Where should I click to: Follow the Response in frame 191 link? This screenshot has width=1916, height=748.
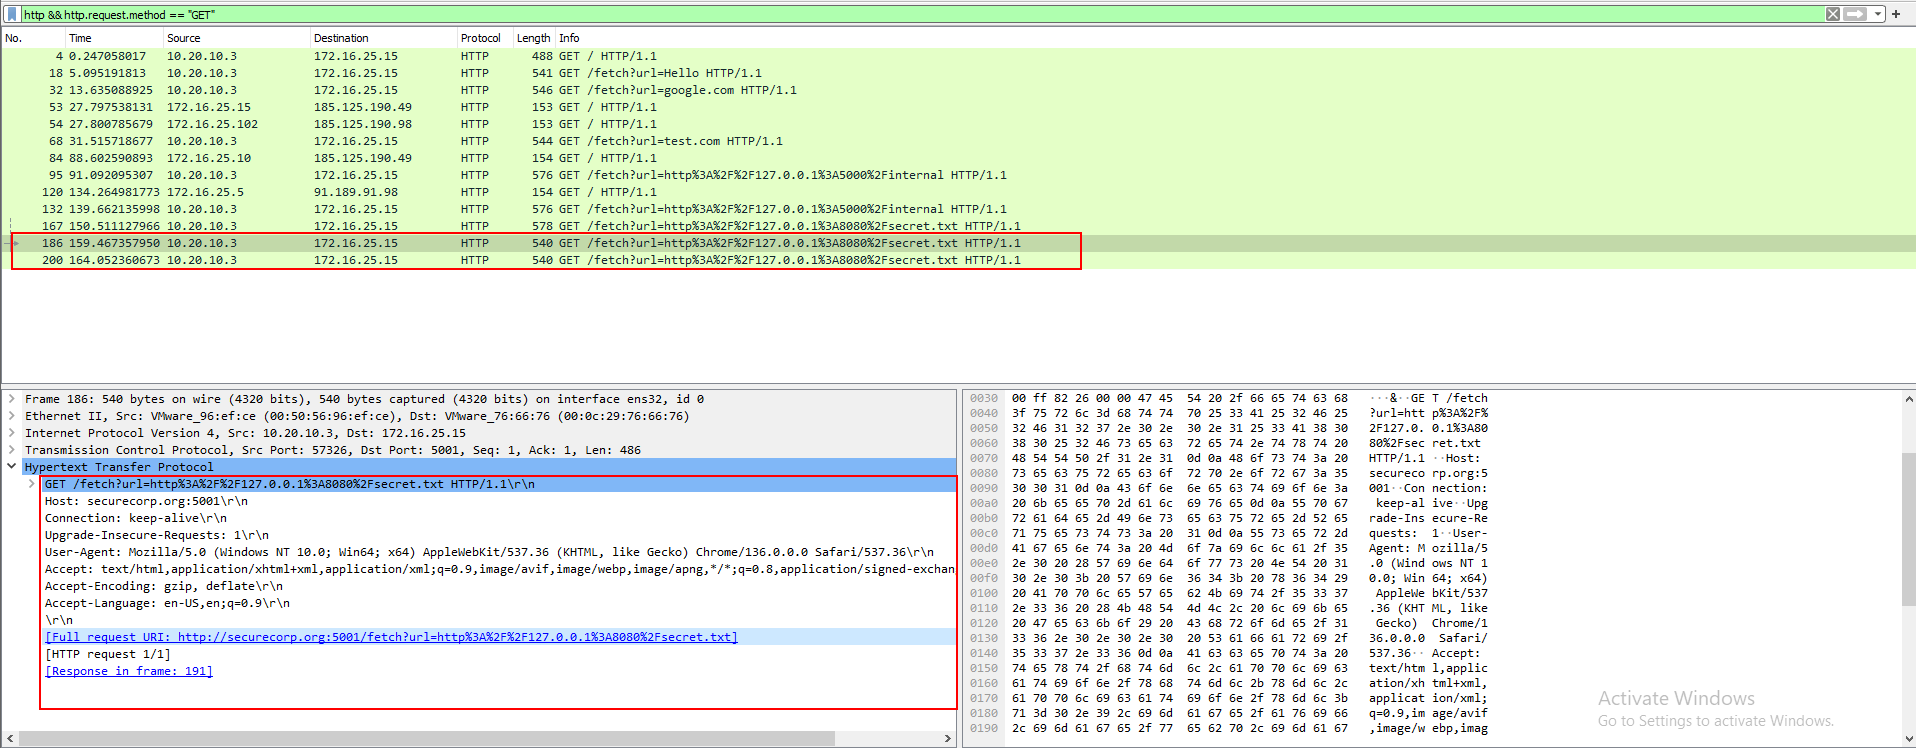(x=129, y=671)
